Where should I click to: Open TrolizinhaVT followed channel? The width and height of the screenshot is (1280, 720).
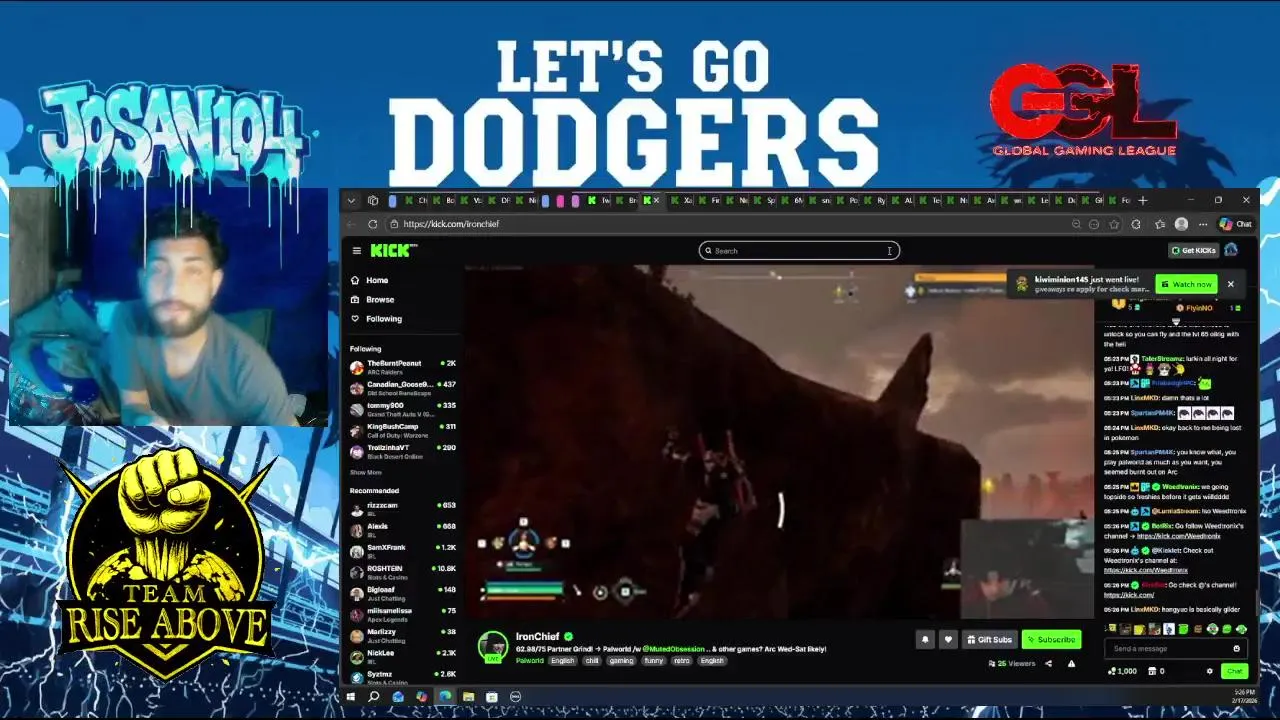403,451
